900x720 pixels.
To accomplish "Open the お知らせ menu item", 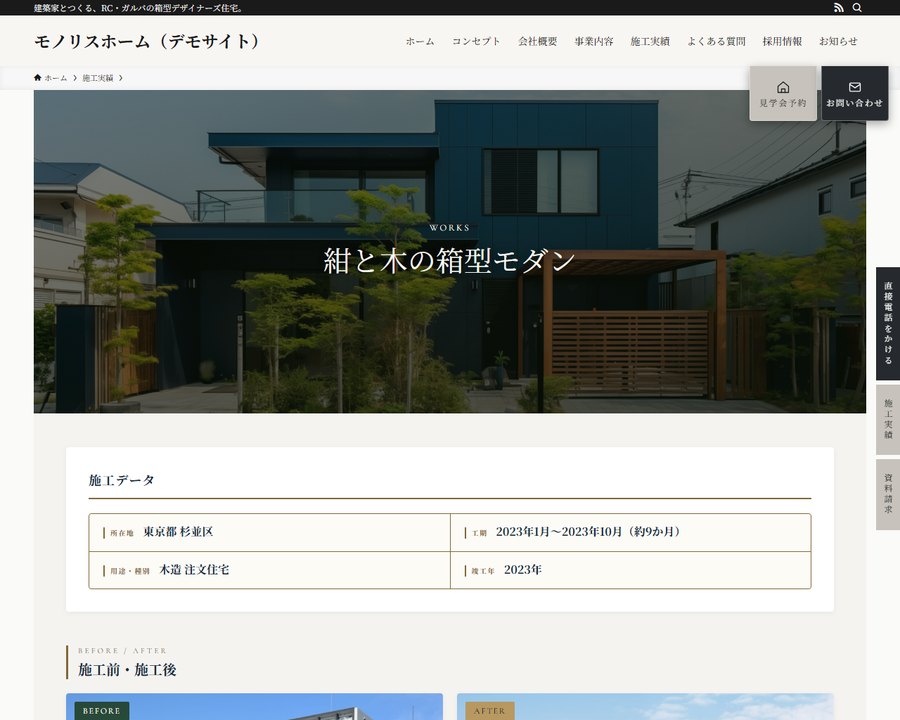I will coord(839,41).
